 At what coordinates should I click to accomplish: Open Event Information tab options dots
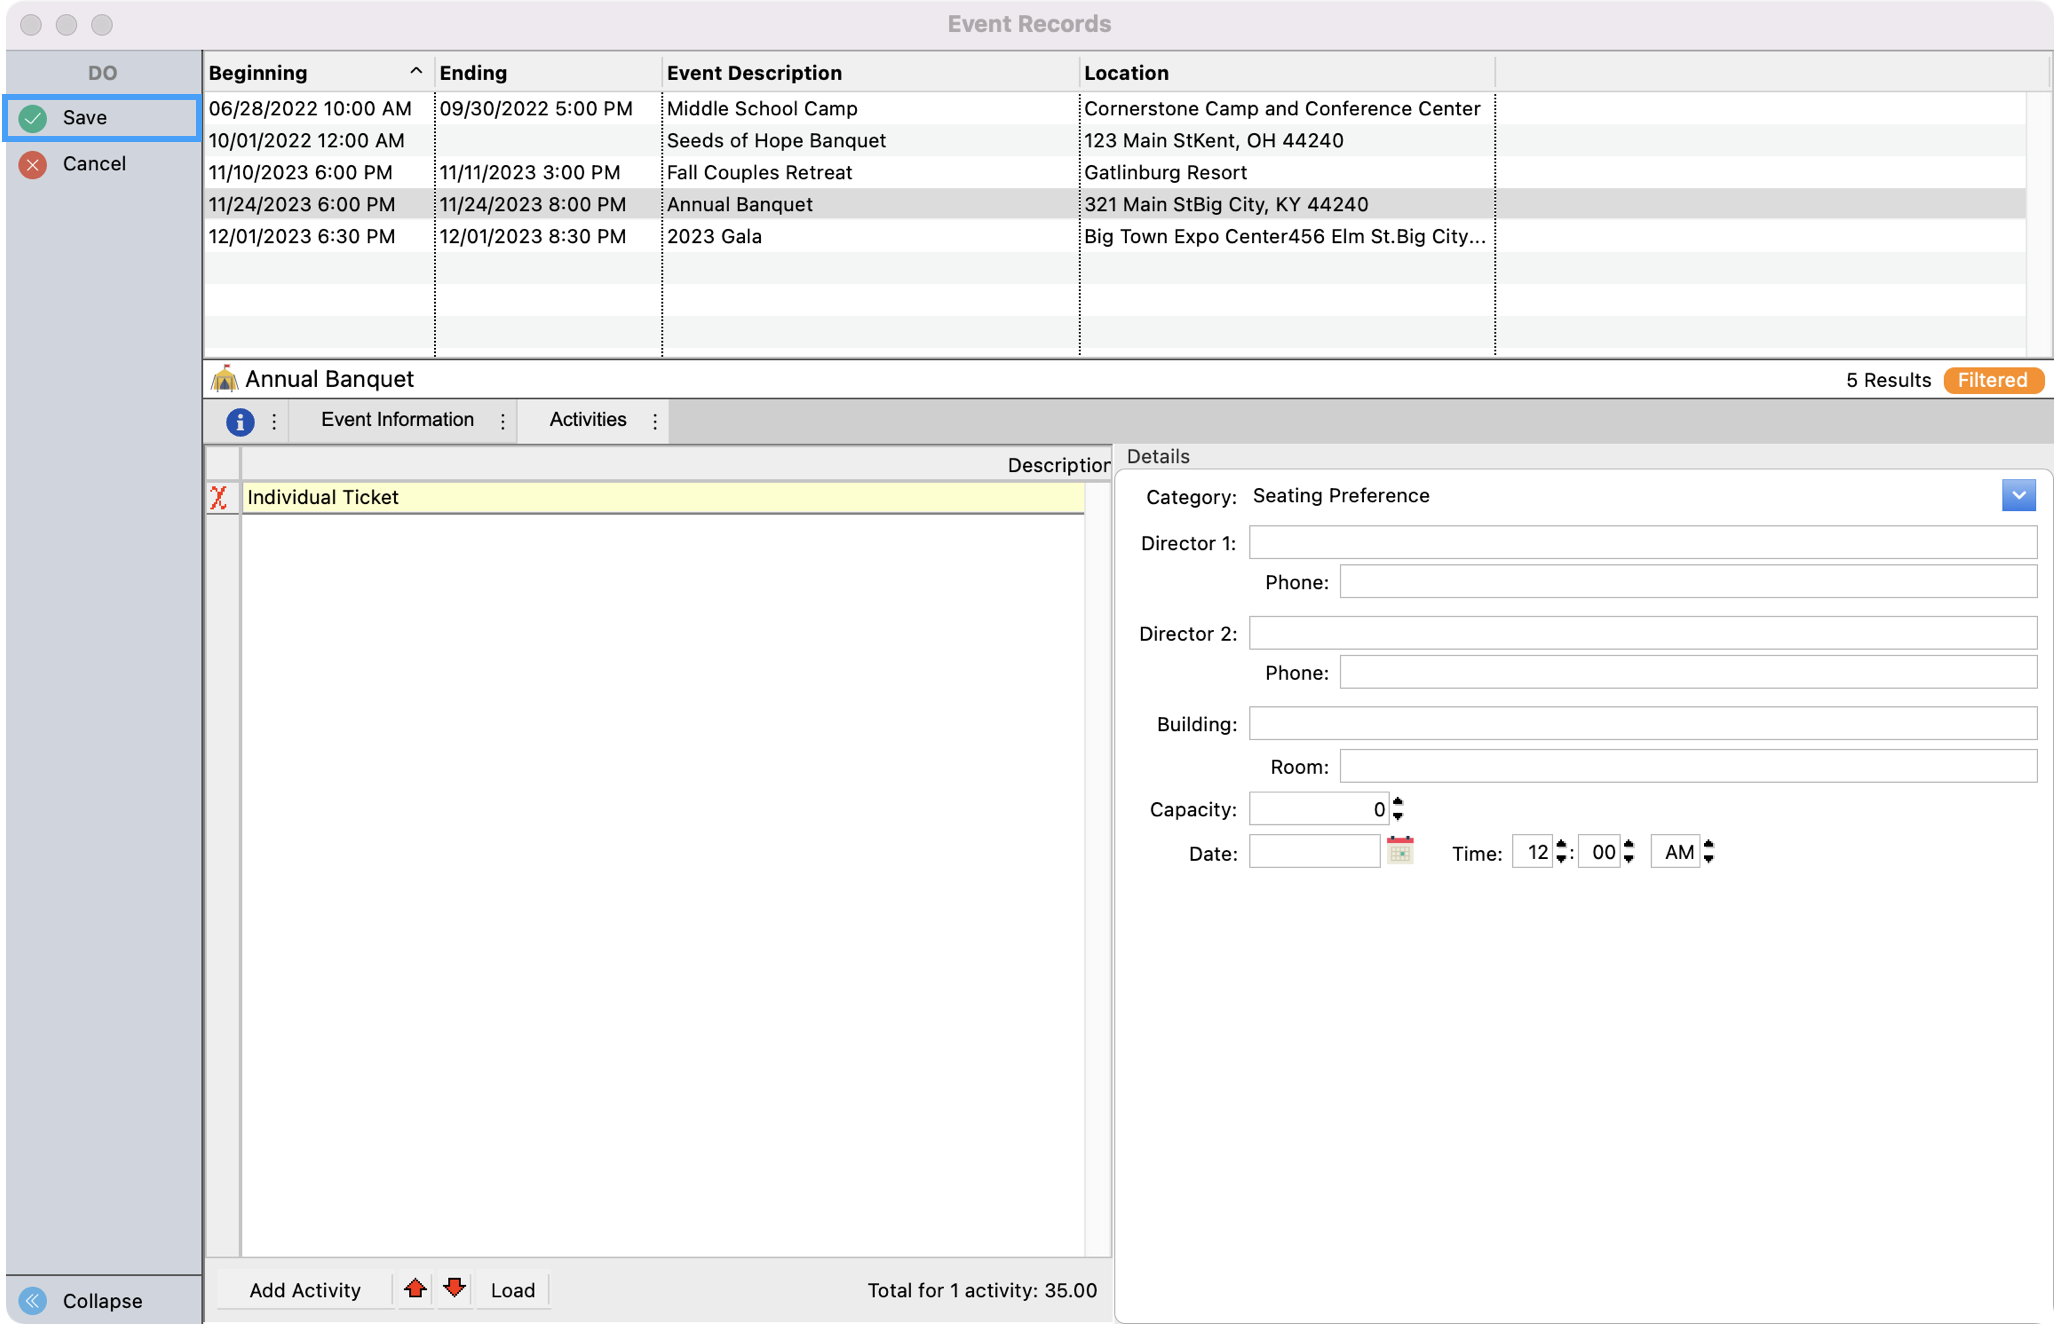coord(503,421)
